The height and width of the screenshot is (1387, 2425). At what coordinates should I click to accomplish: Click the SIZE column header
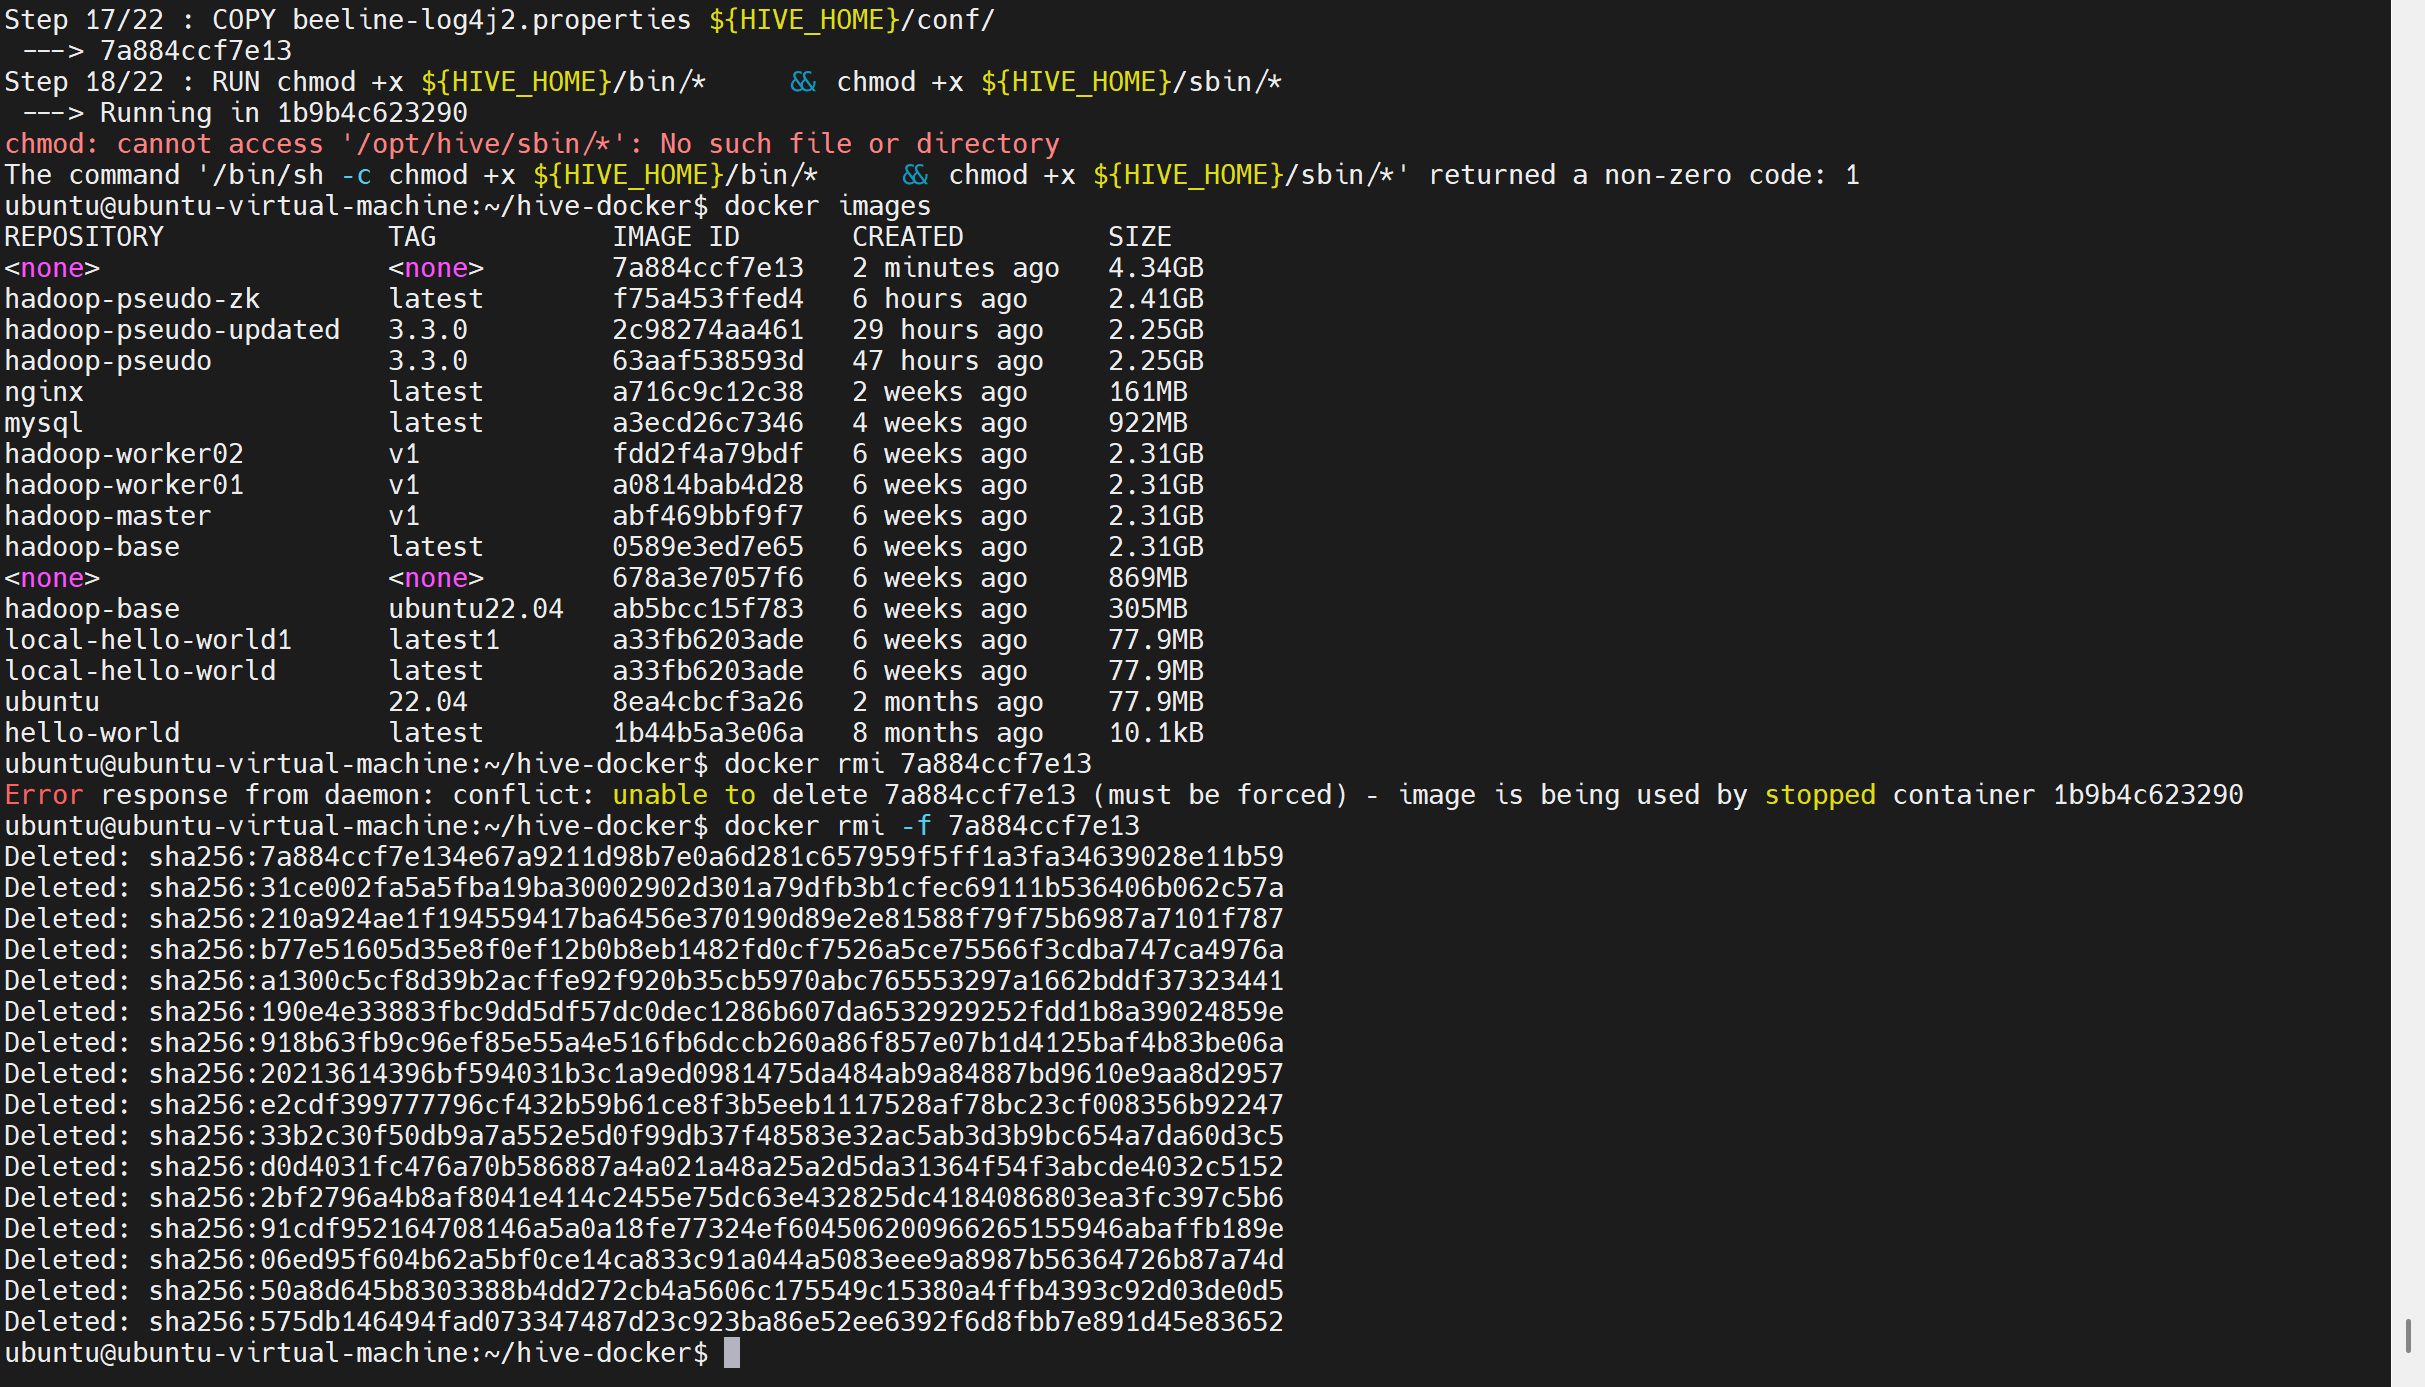coord(1139,237)
